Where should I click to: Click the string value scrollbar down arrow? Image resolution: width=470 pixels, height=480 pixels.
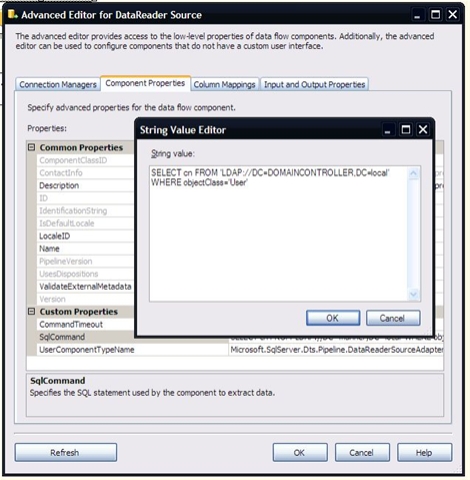pos(414,294)
